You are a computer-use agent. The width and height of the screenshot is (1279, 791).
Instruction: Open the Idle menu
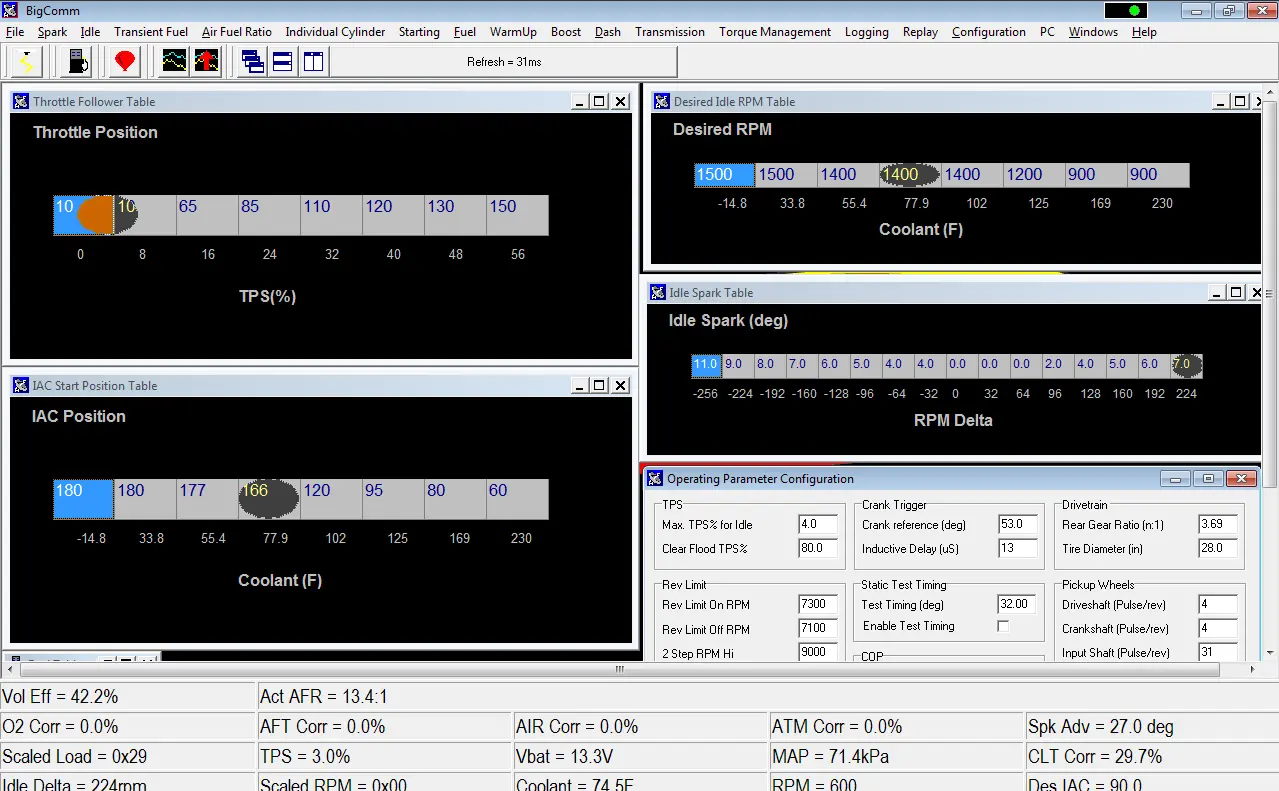pos(91,32)
